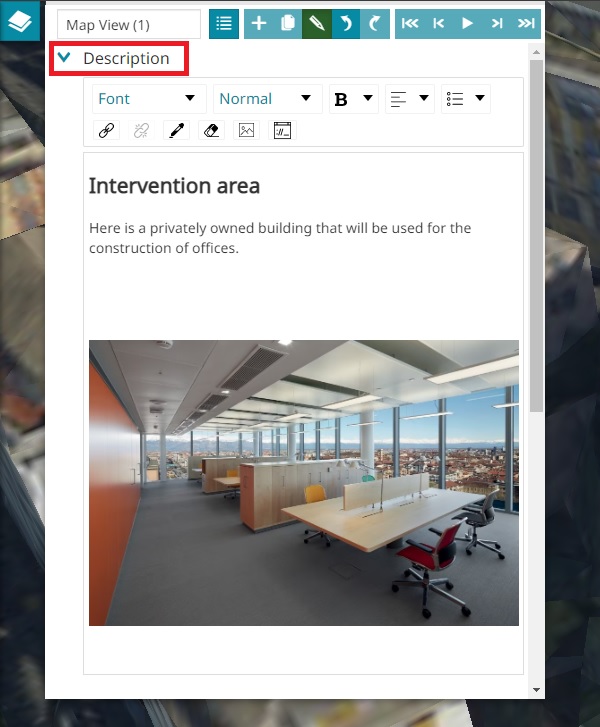This screenshot has height=727, width=600.
Task: Collapse the Description section
Action: pos(65,58)
